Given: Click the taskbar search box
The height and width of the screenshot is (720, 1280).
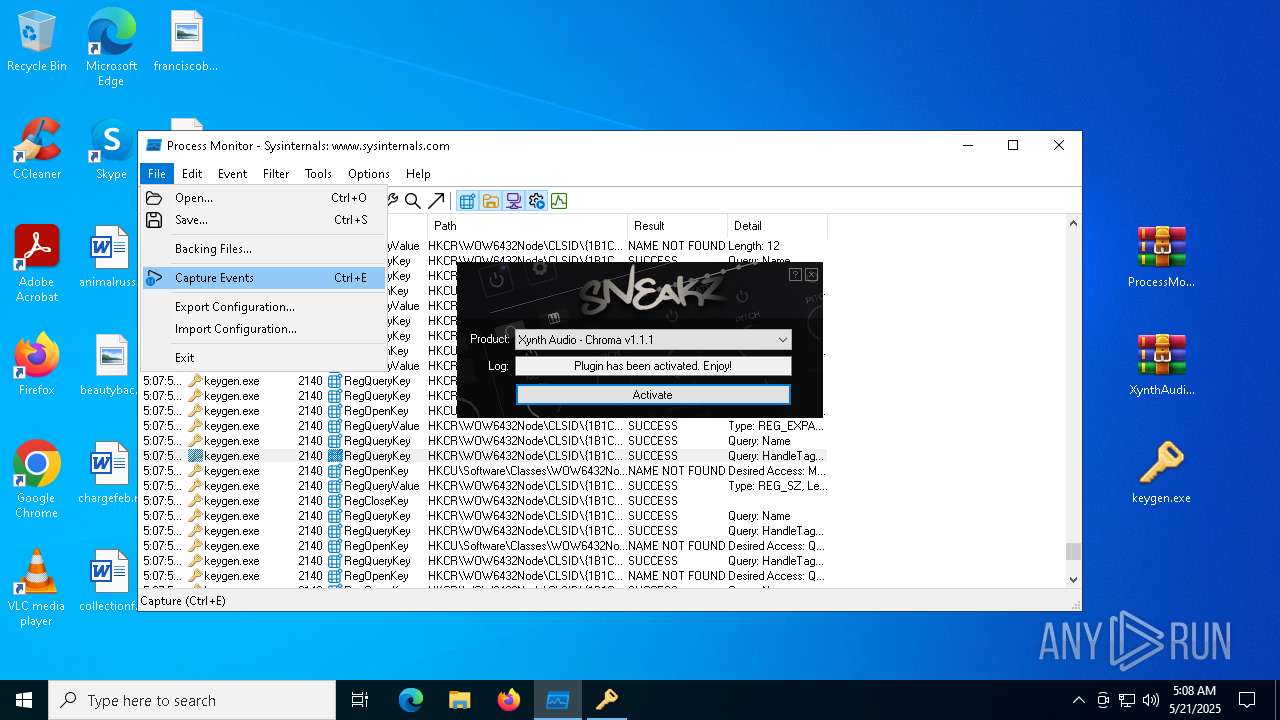Looking at the screenshot, I should pos(192,700).
